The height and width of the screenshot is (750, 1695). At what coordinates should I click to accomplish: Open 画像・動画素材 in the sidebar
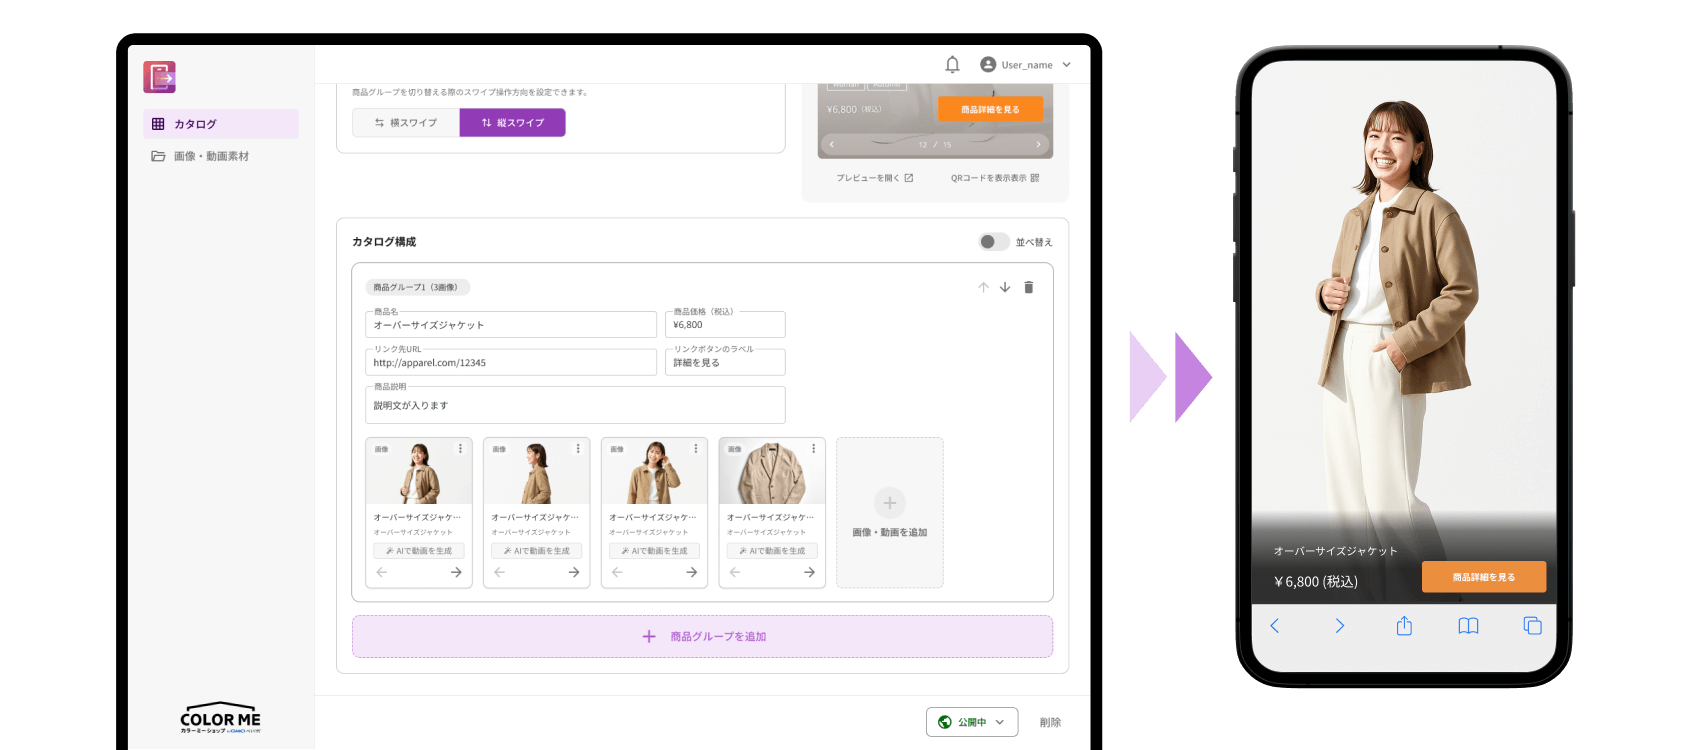pyautogui.click(x=211, y=156)
